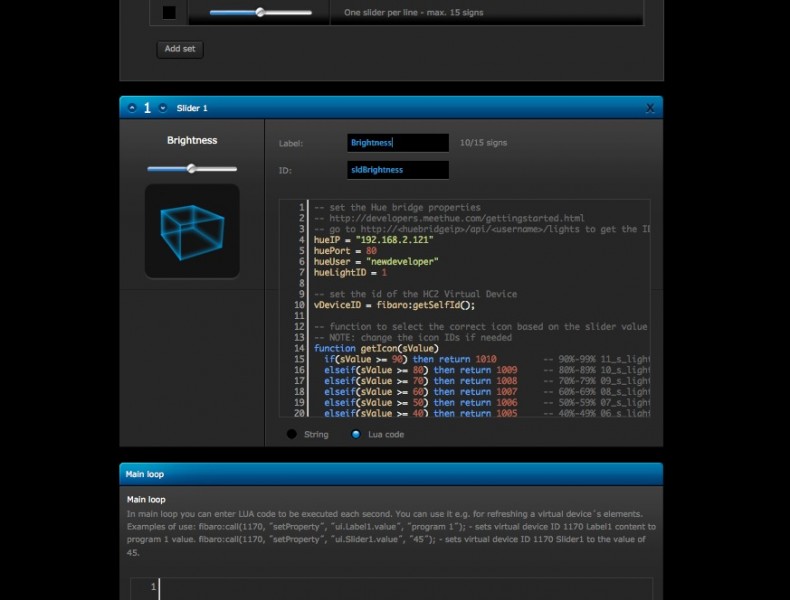Close the Slider 1 panel with X

tap(650, 108)
